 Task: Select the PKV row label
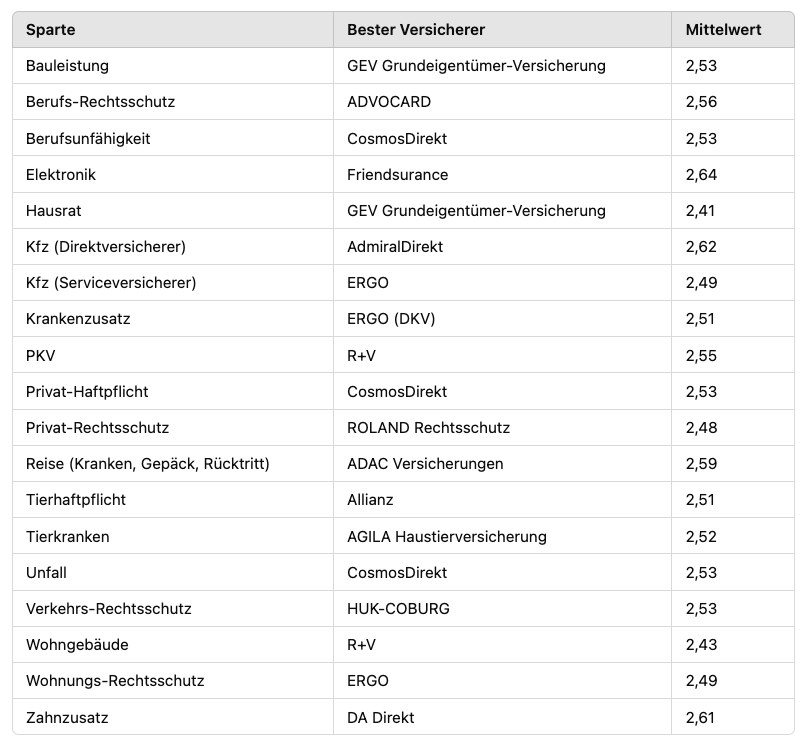40,355
